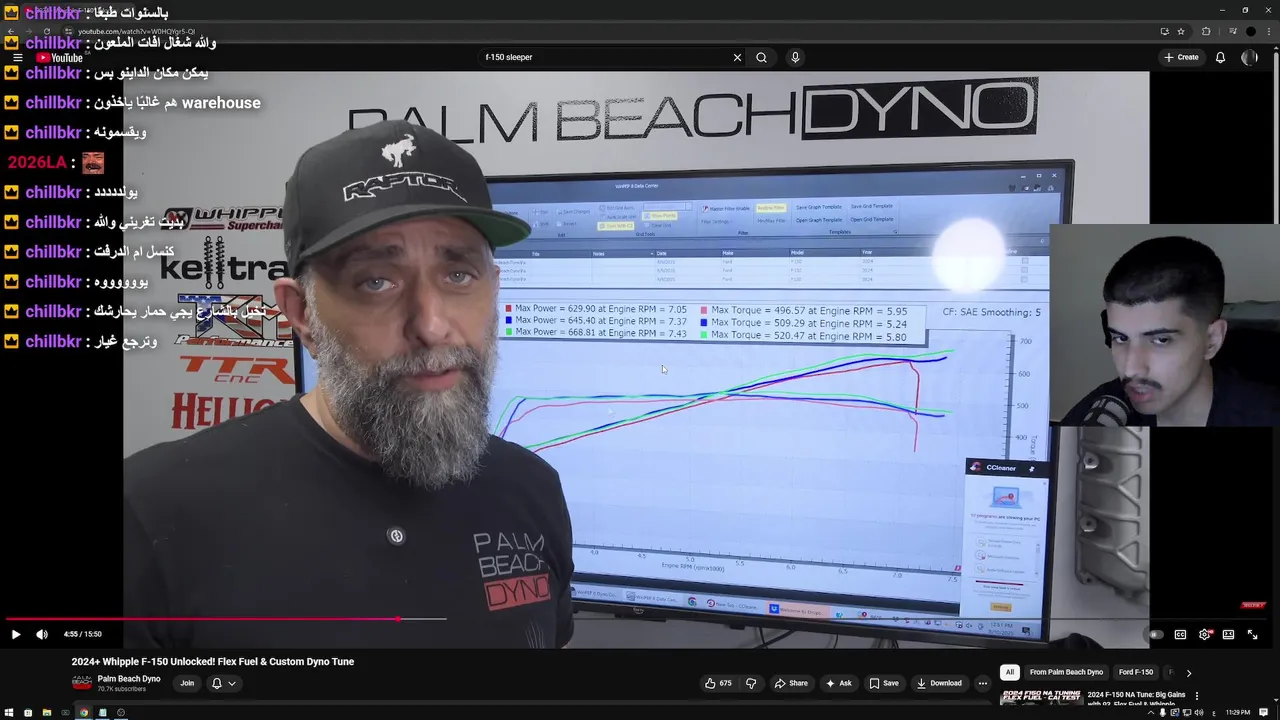The width and height of the screenshot is (1280, 720).
Task: Open browser extensions puzzle icon
Action: (1206, 31)
